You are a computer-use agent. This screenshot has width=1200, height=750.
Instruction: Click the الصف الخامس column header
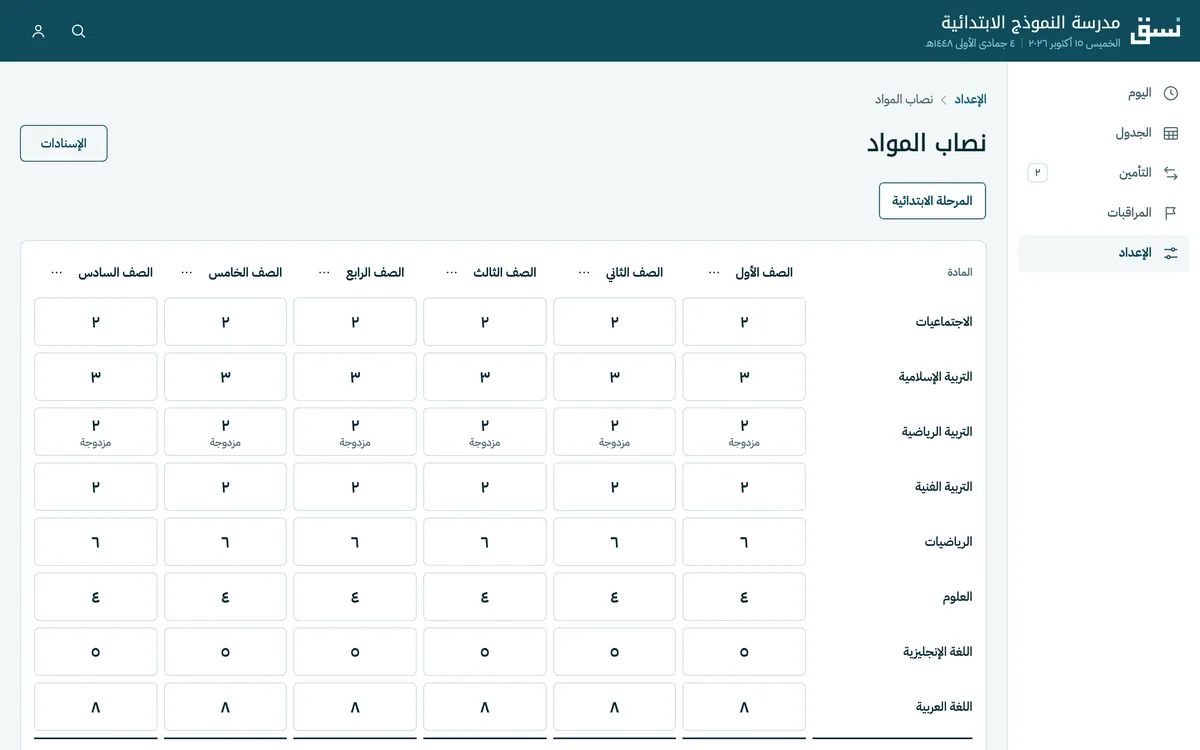click(245, 272)
